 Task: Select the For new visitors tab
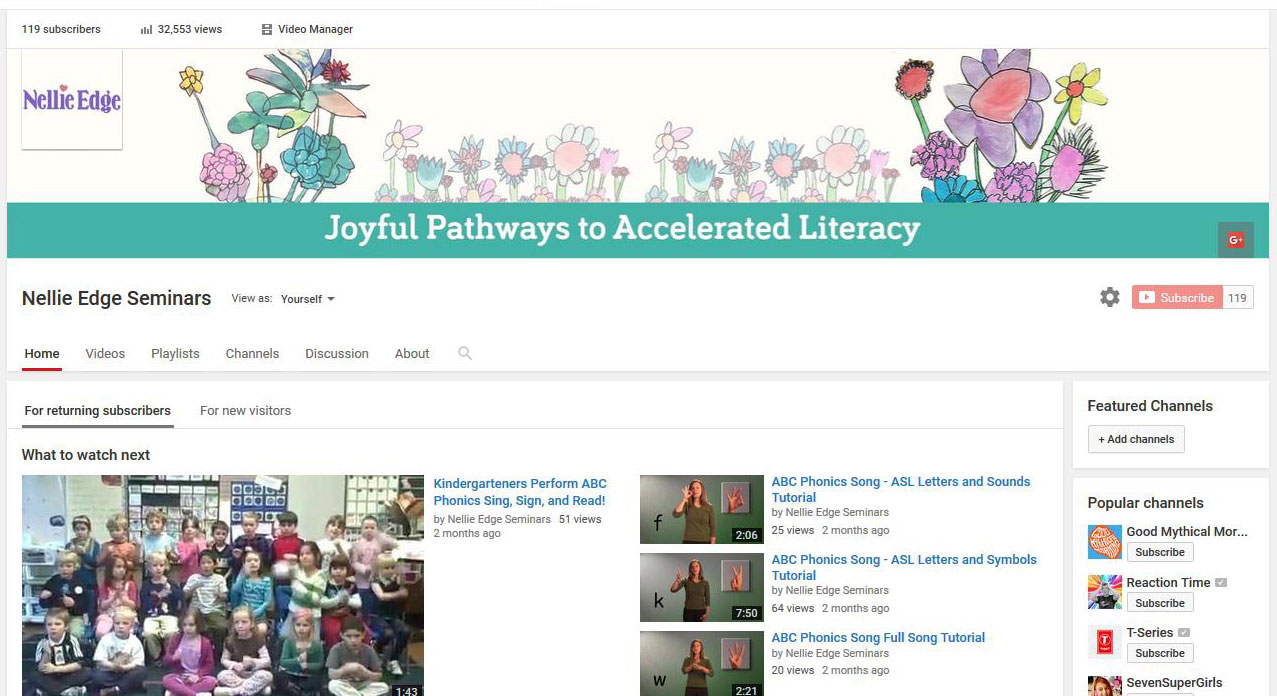point(245,411)
